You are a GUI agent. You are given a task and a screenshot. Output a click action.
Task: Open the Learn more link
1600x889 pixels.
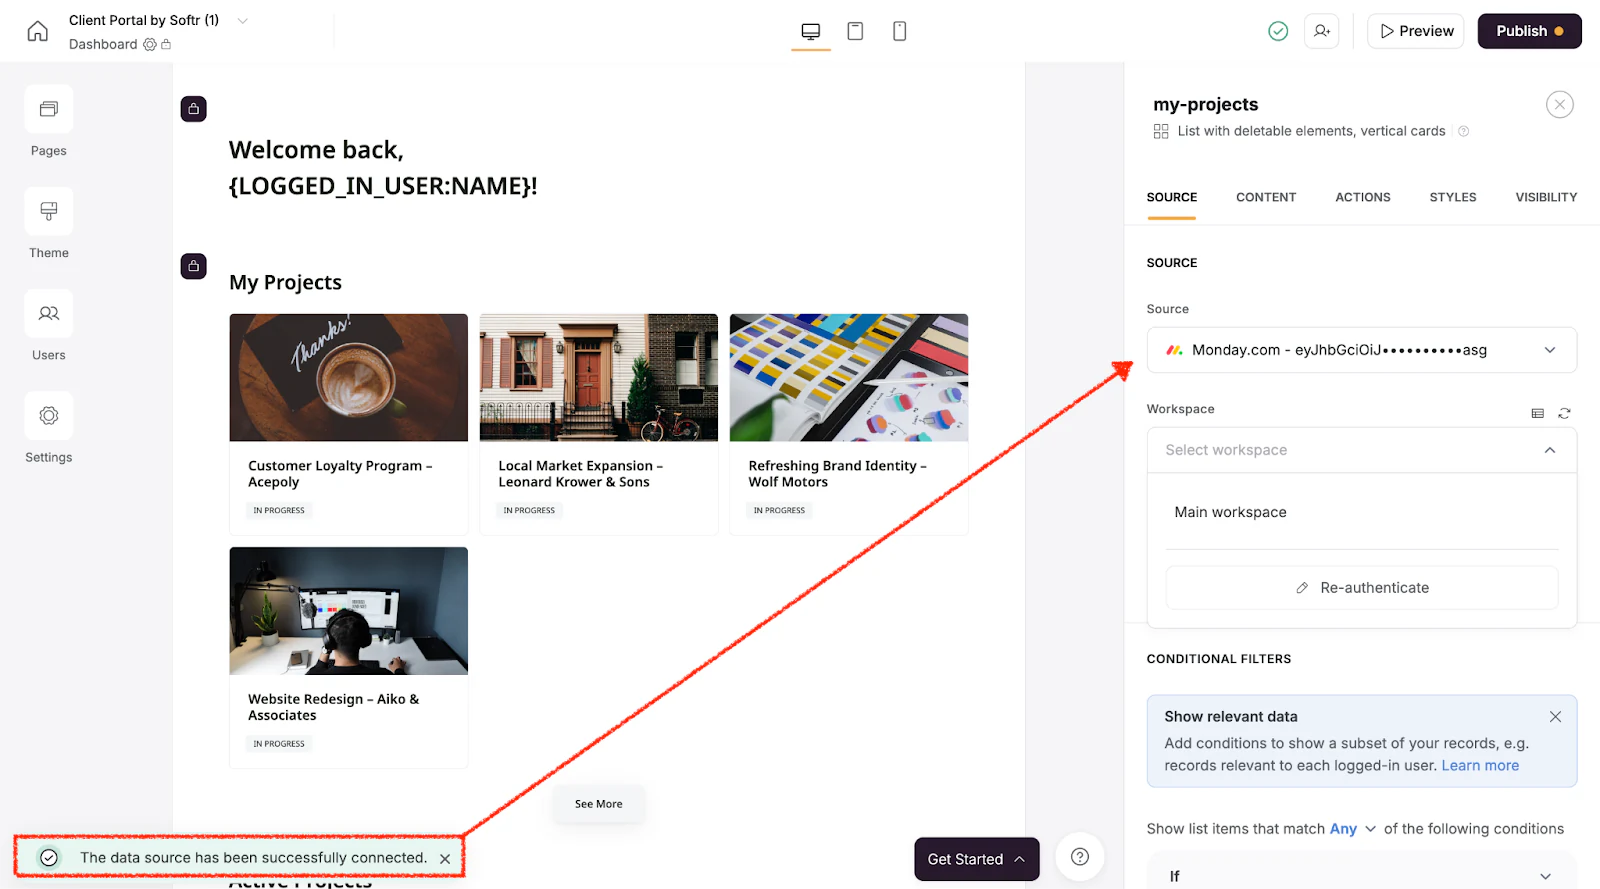(x=1480, y=765)
